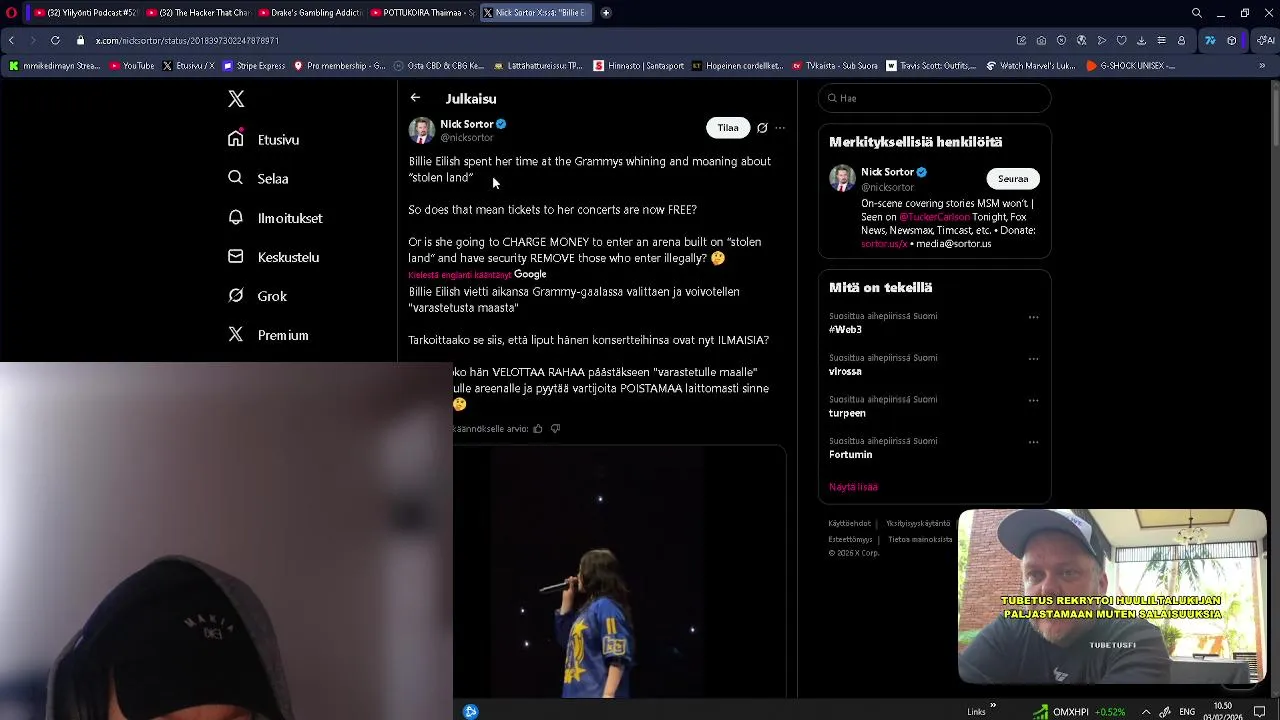
Task: Open the @TuckerCarlson mention link
Action: pos(934,217)
